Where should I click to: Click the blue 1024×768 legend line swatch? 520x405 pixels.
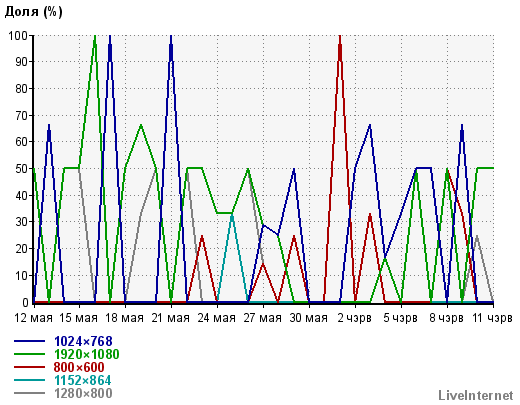pyautogui.click(x=29, y=341)
